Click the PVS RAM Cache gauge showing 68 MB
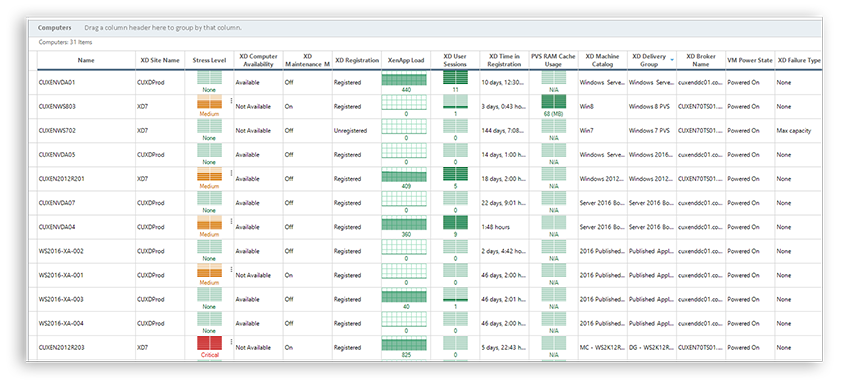 (553, 102)
